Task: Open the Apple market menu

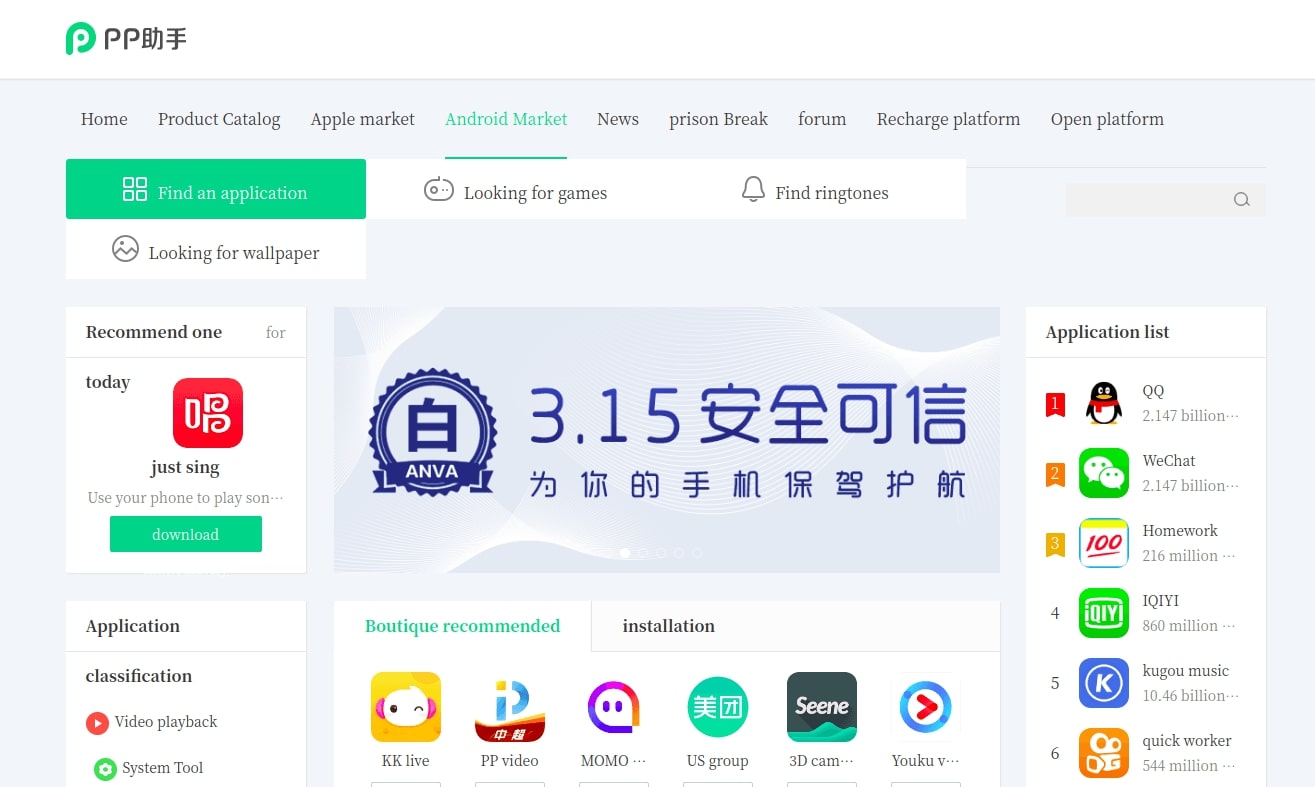Action: point(362,119)
